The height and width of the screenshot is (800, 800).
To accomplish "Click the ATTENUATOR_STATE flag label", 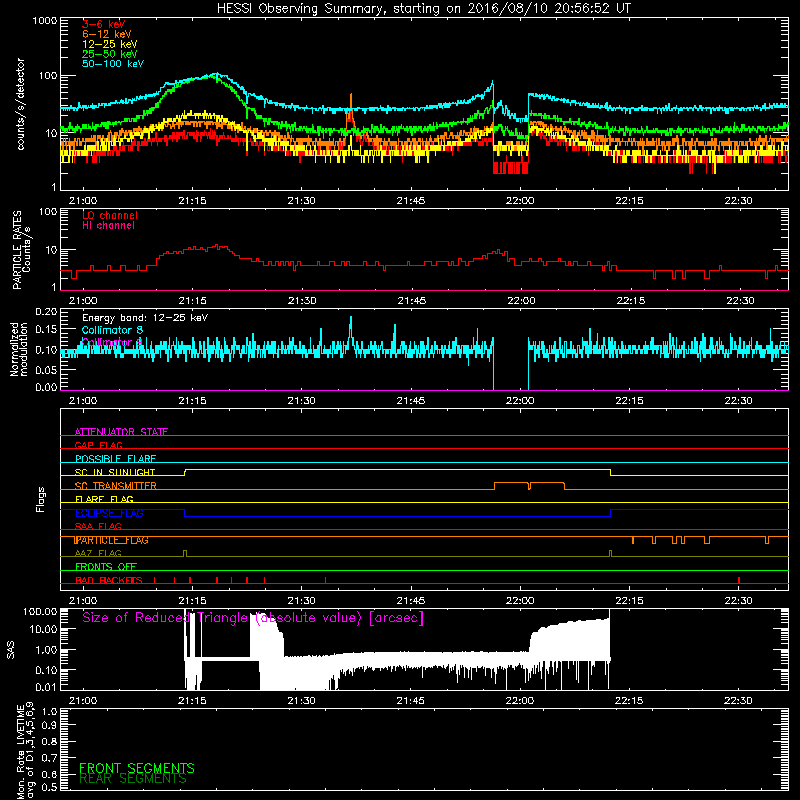I will [x=121, y=432].
